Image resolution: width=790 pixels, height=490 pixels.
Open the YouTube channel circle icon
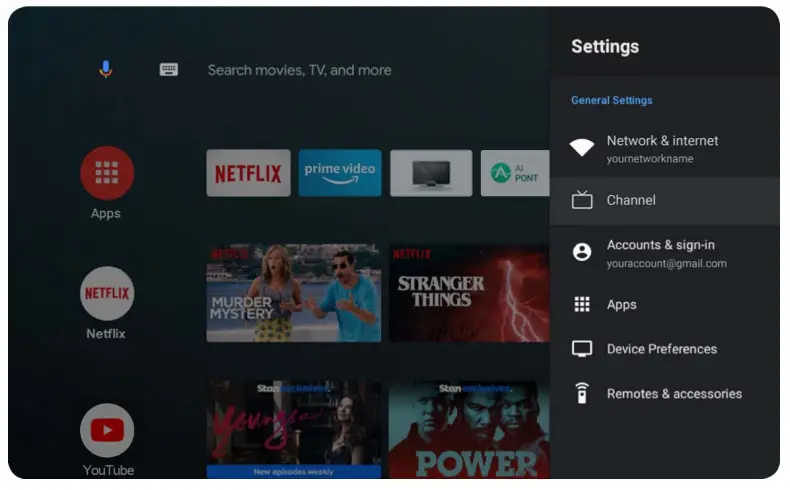pyautogui.click(x=107, y=430)
